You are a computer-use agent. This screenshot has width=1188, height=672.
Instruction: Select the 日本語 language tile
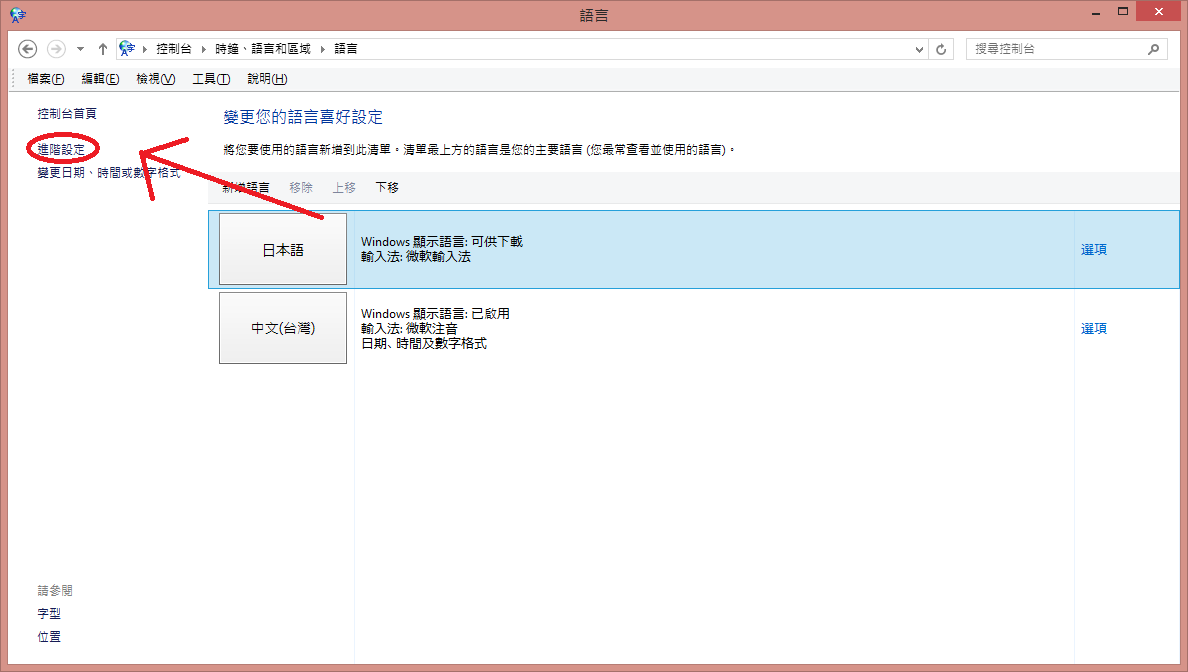click(283, 250)
